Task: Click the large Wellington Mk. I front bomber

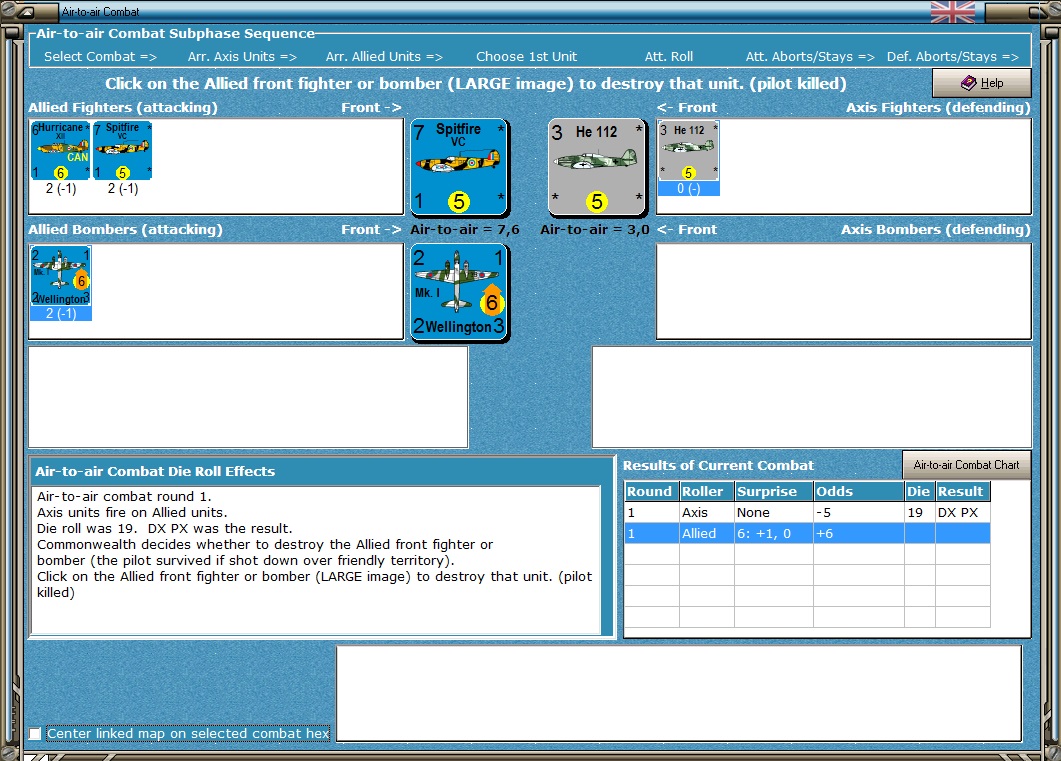Action: click(x=459, y=292)
